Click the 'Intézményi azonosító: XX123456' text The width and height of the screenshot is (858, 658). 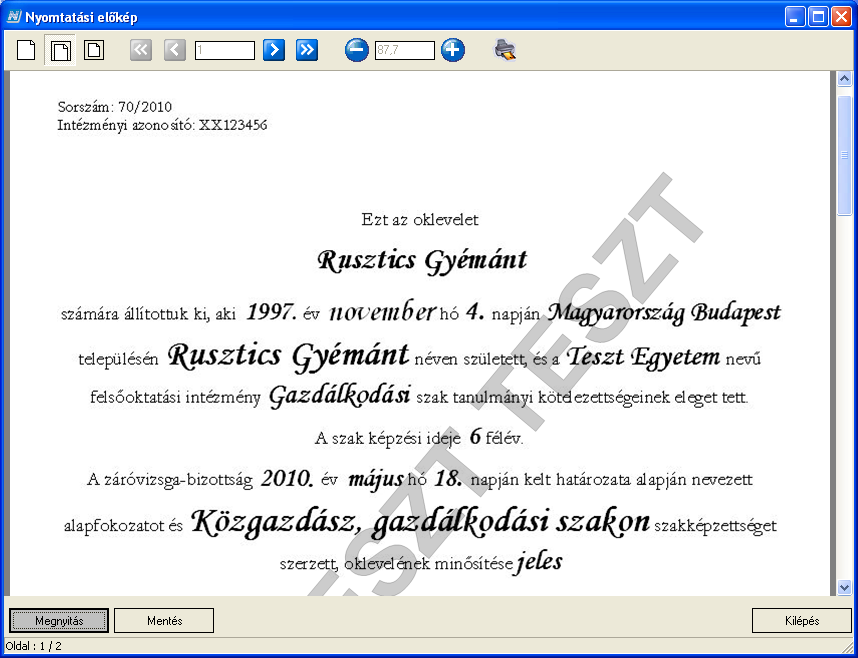[x=163, y=125]
